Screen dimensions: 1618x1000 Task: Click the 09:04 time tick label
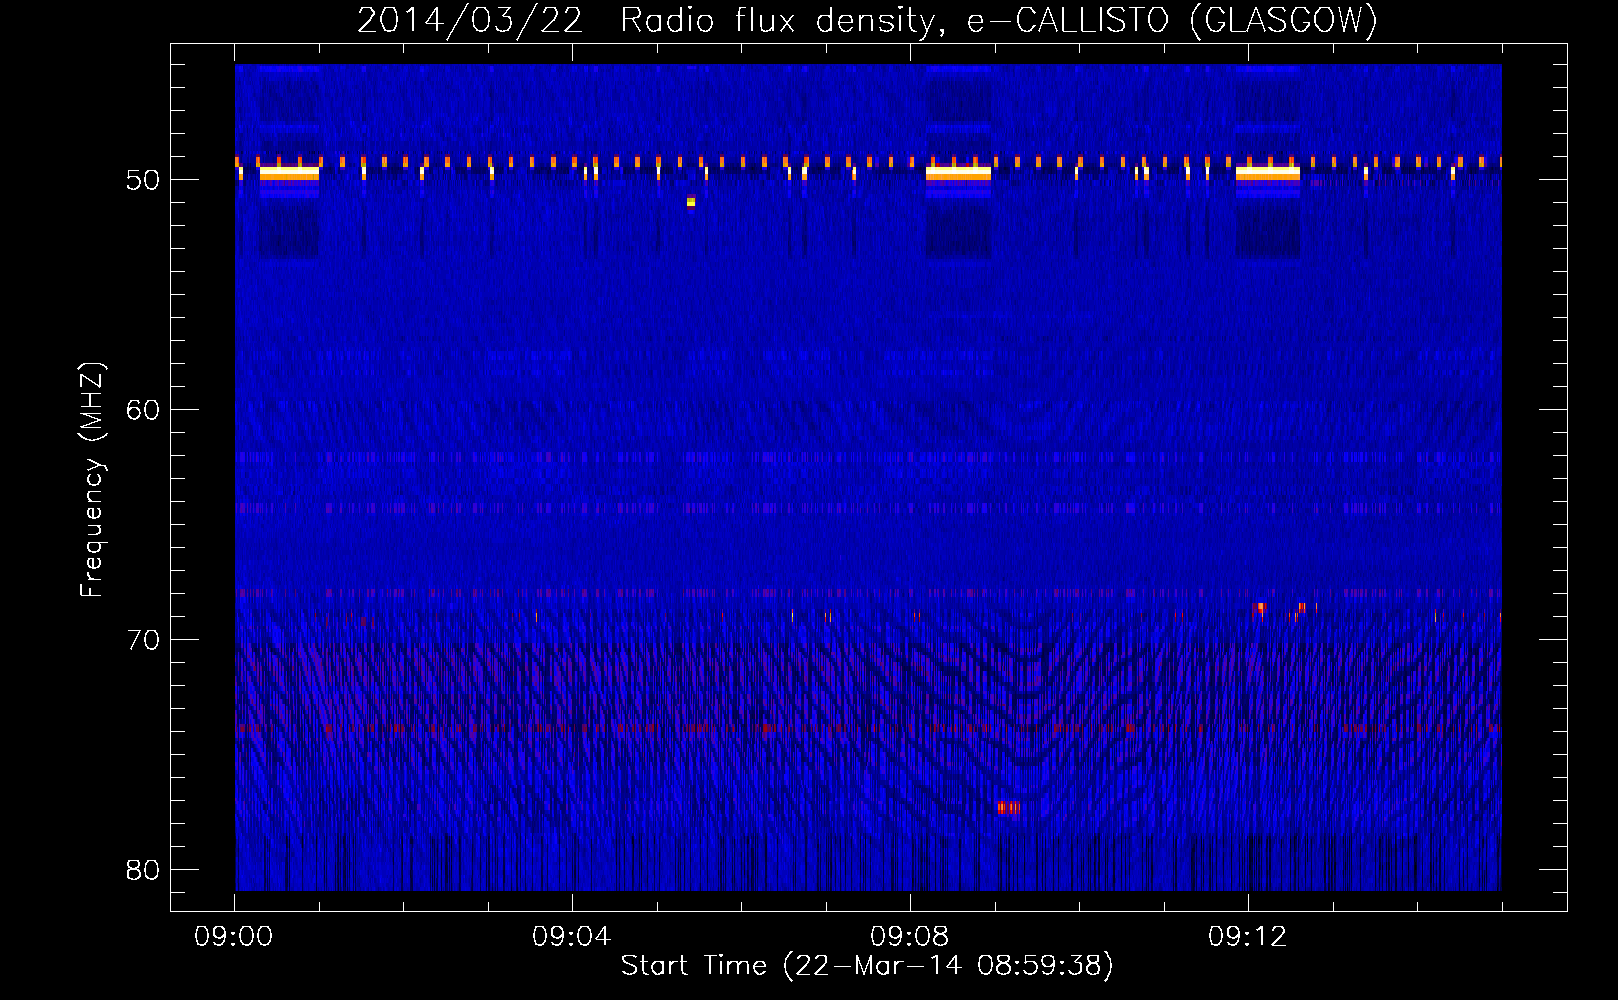[571, 937]
